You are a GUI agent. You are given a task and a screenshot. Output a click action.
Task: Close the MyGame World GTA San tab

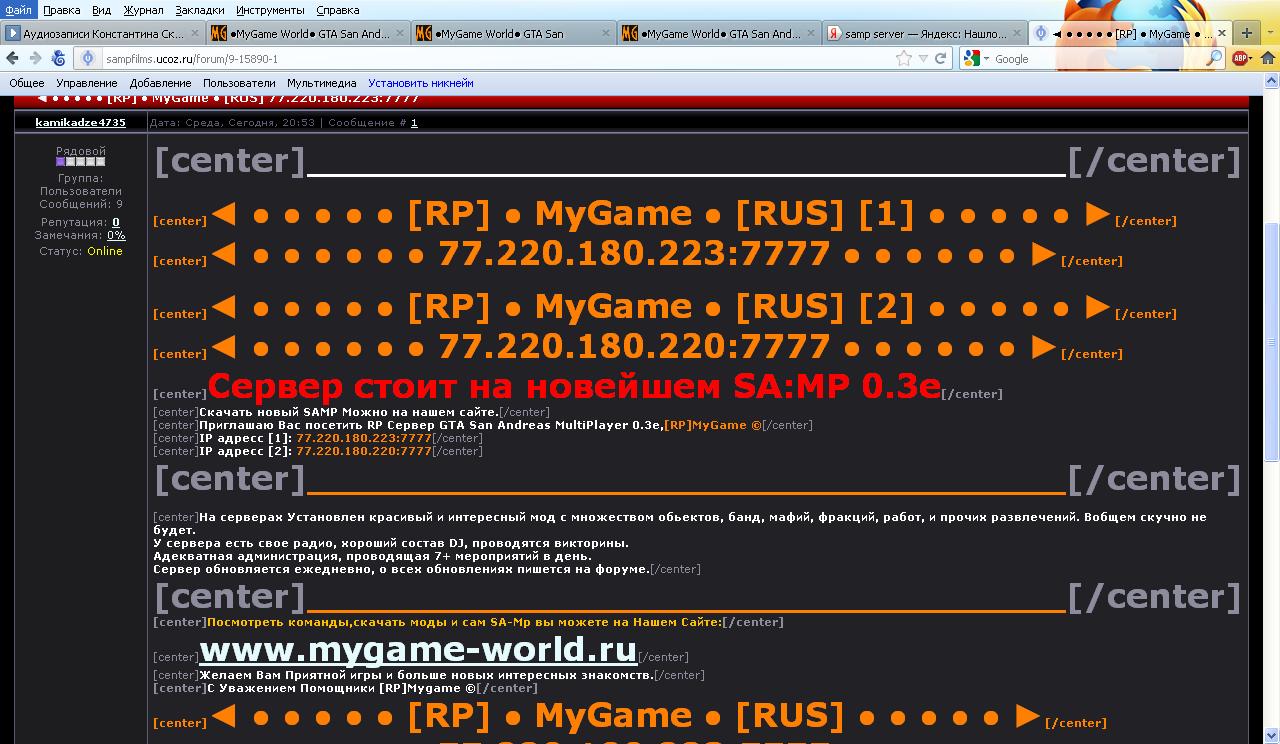click(x=604, y=33)
